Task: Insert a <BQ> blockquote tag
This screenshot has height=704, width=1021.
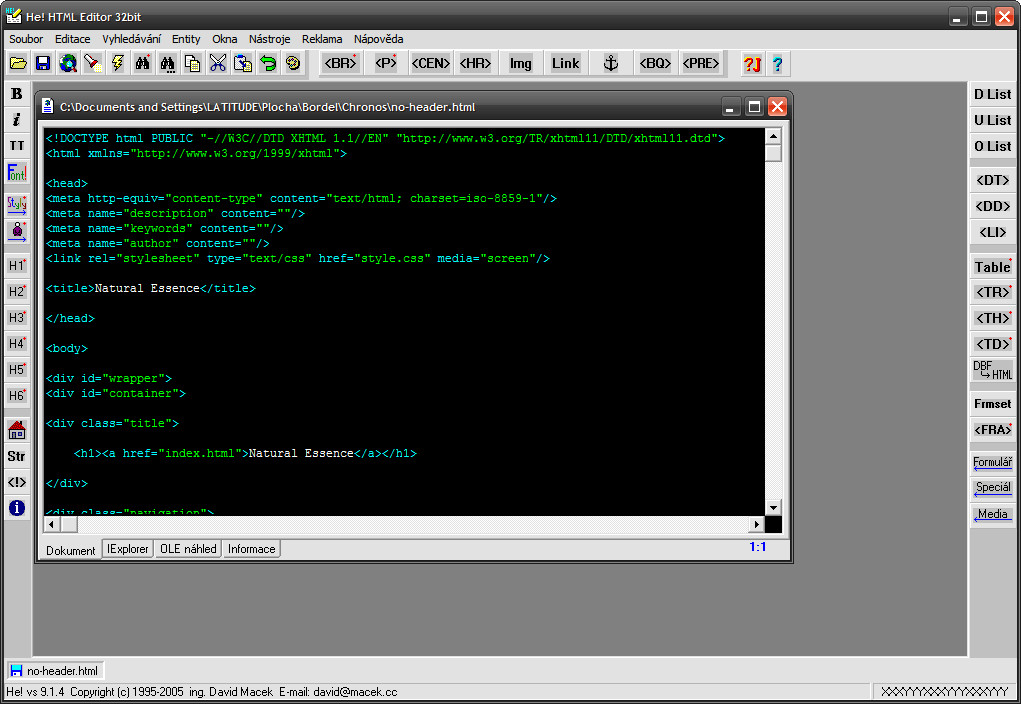Action: pos(655,63)
